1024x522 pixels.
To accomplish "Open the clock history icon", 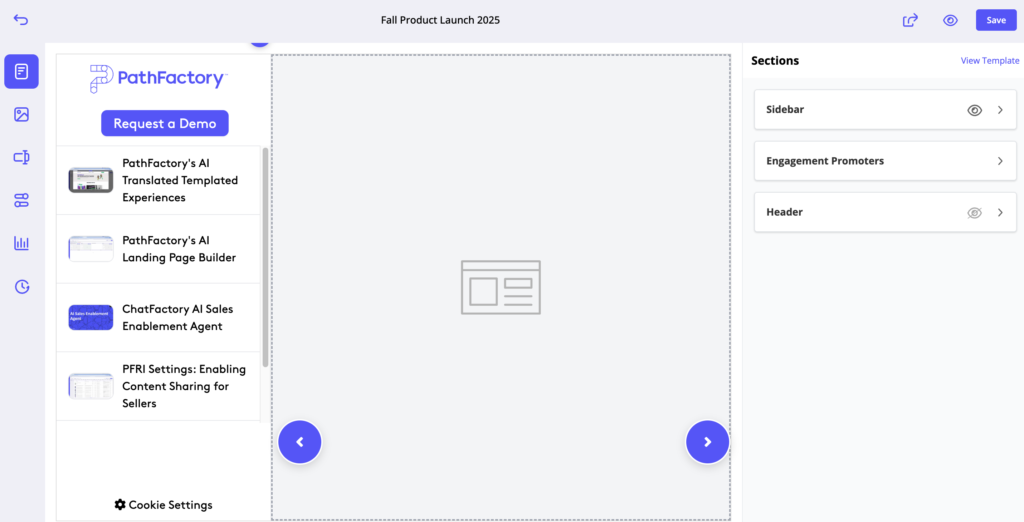I will pyautogui.click(x=21, y=287).
